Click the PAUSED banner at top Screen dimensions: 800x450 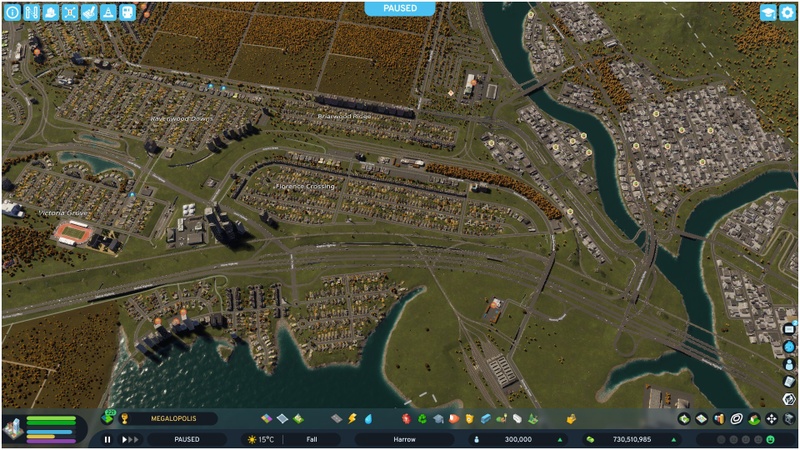click(x=400, y=8)
